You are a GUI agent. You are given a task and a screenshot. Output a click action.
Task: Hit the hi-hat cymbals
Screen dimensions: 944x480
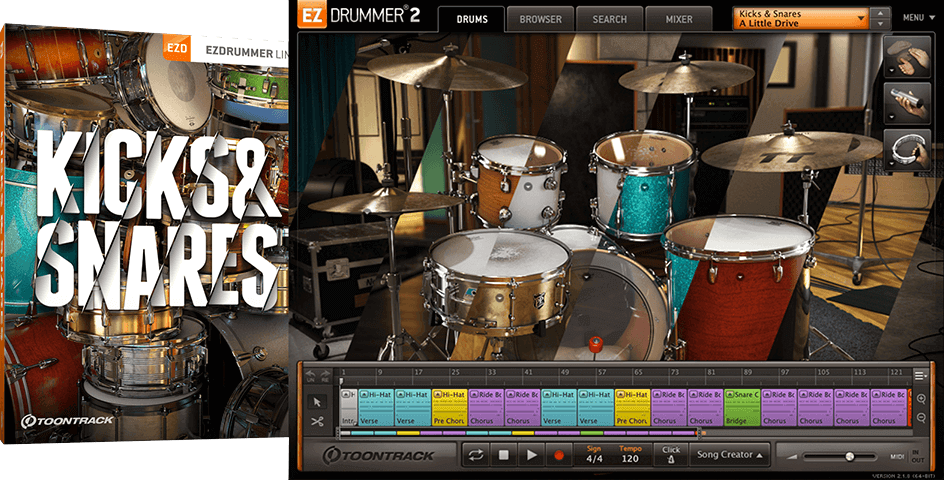[x=386, y=202]
